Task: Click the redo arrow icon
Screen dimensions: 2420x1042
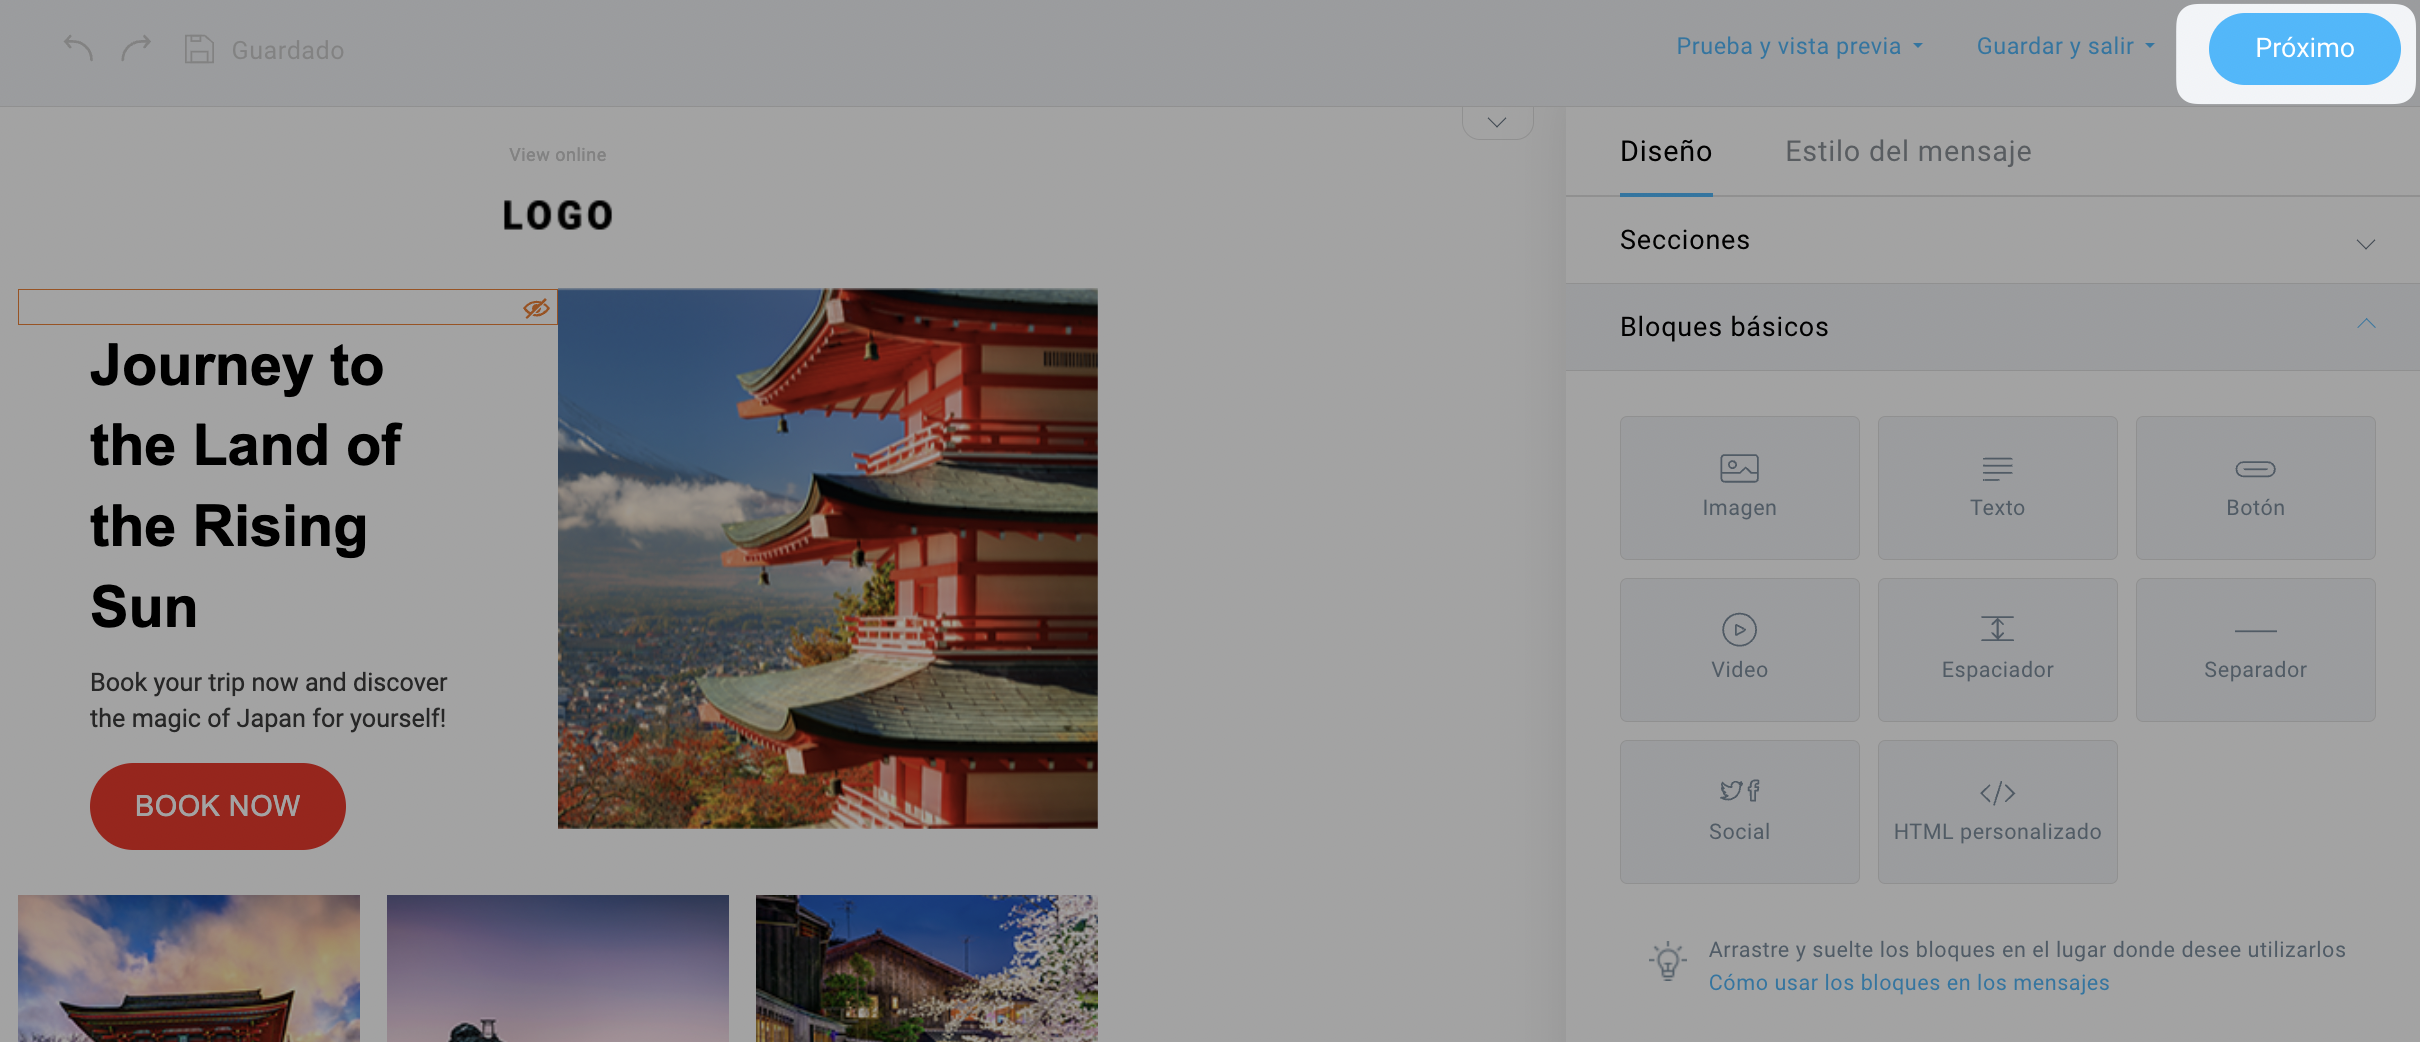Action: pos(136,48)
